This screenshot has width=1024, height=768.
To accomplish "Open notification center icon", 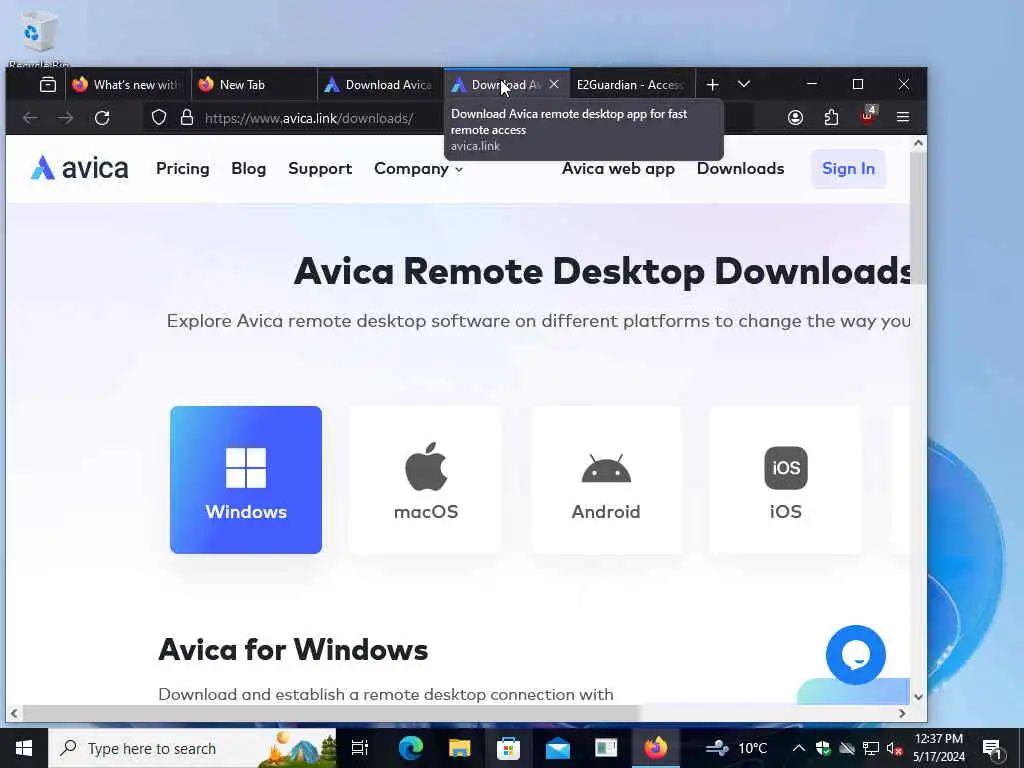I will point(993,748).
